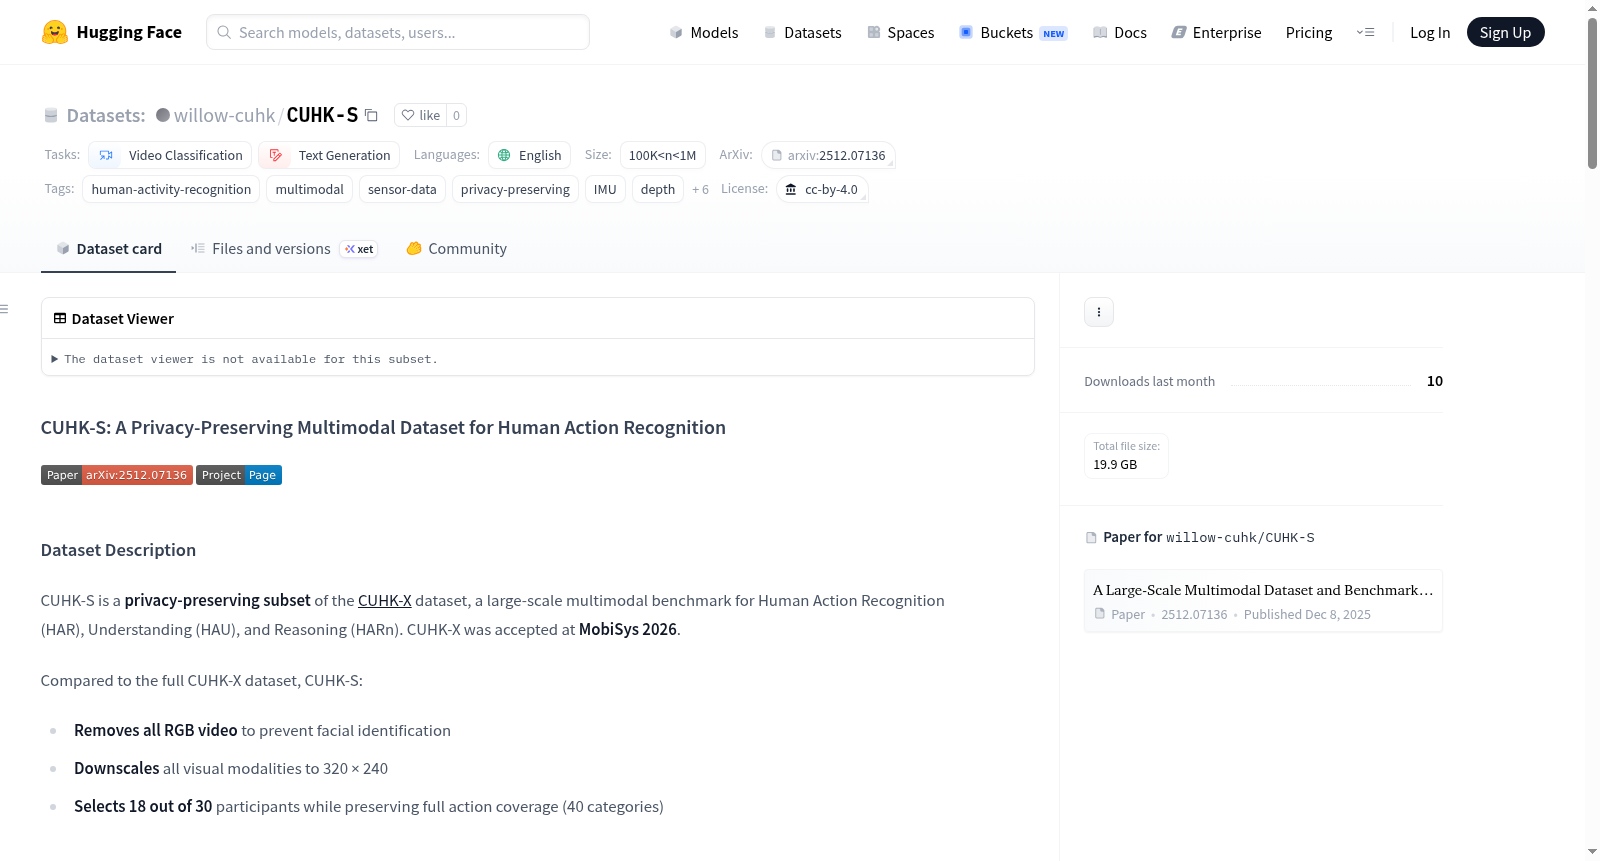This screenshot has width=1600, height=861.
Task: Click the scrollbar down arrow
Action: [x=1592, y=852]
